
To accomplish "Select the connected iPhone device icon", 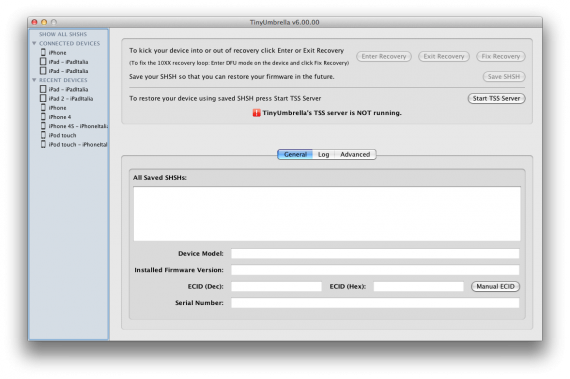I will pyautogui.click(x=43, y=52).
